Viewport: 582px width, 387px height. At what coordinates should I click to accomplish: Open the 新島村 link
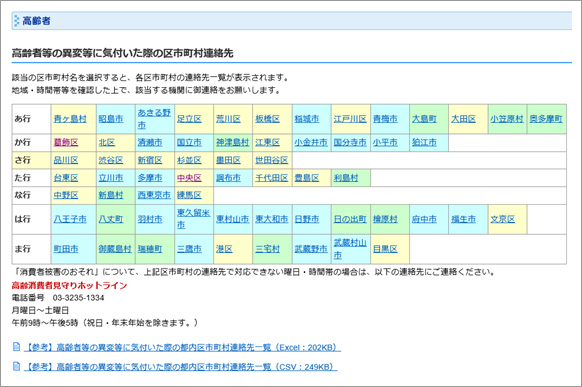tap(111, 195)
